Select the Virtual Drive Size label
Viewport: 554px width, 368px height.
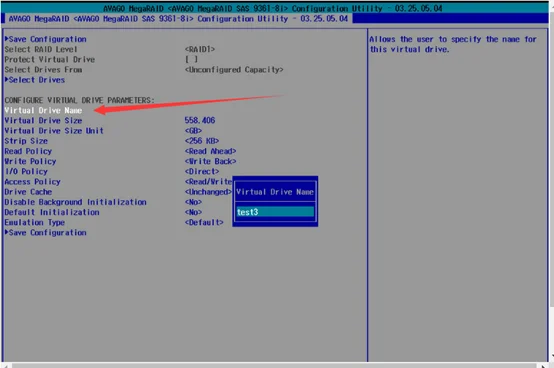click(x=43, y=120)
